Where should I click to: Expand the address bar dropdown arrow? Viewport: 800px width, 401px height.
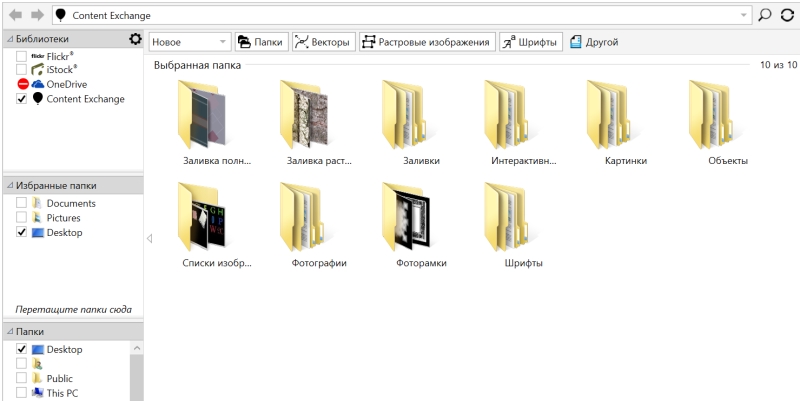pos(743,16)
